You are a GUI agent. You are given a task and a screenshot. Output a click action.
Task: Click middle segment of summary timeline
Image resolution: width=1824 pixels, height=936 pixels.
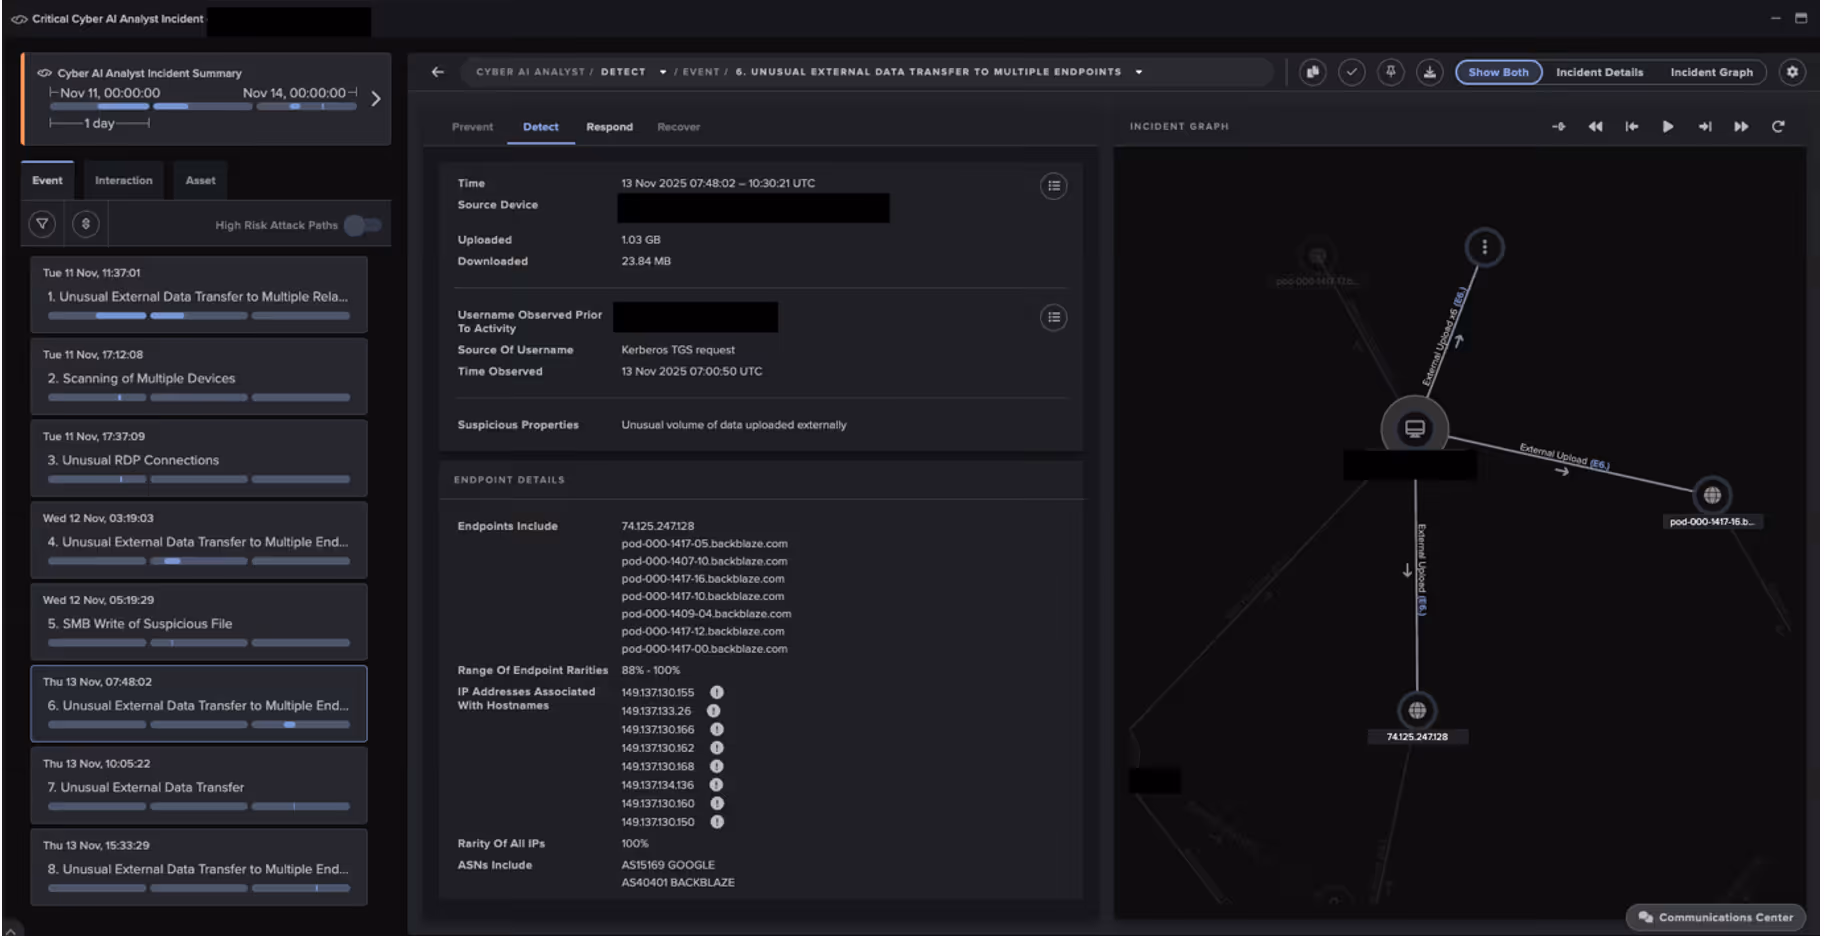tap(203, 106)
